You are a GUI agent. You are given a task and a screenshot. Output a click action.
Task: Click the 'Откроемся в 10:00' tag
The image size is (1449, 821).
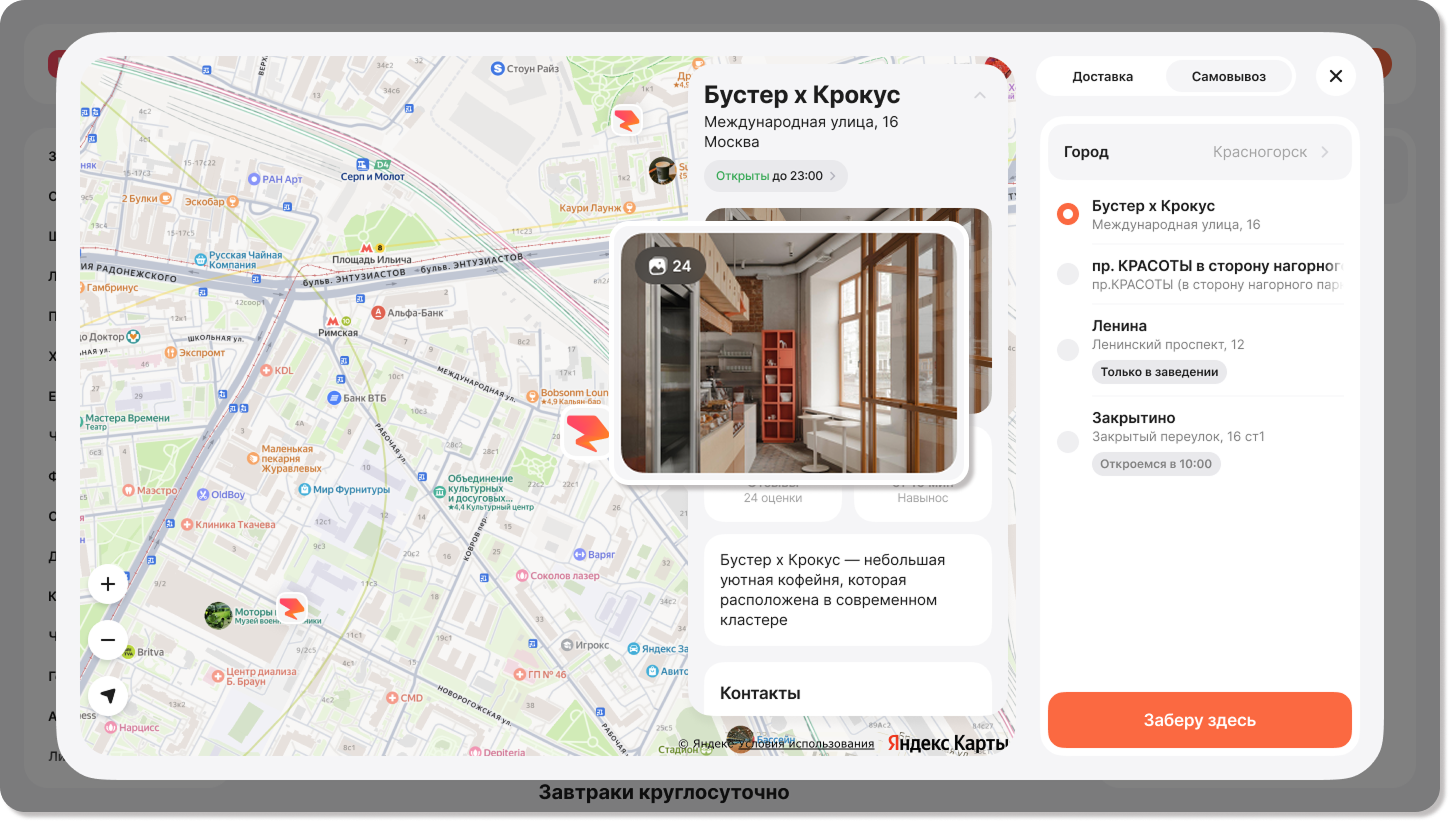(1156, 464)
